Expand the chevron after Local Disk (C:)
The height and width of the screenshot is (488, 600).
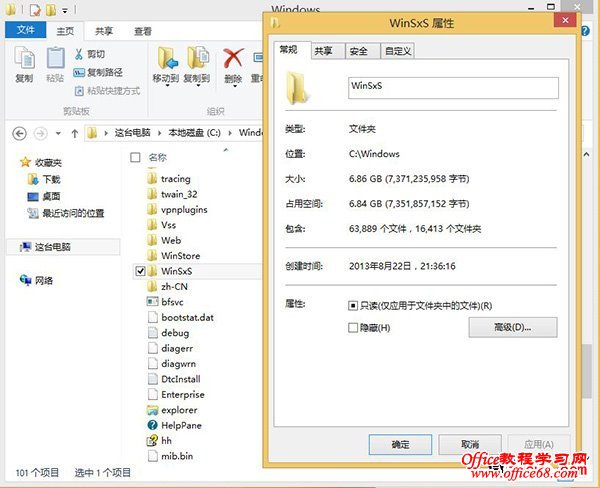tap(230, 133)
